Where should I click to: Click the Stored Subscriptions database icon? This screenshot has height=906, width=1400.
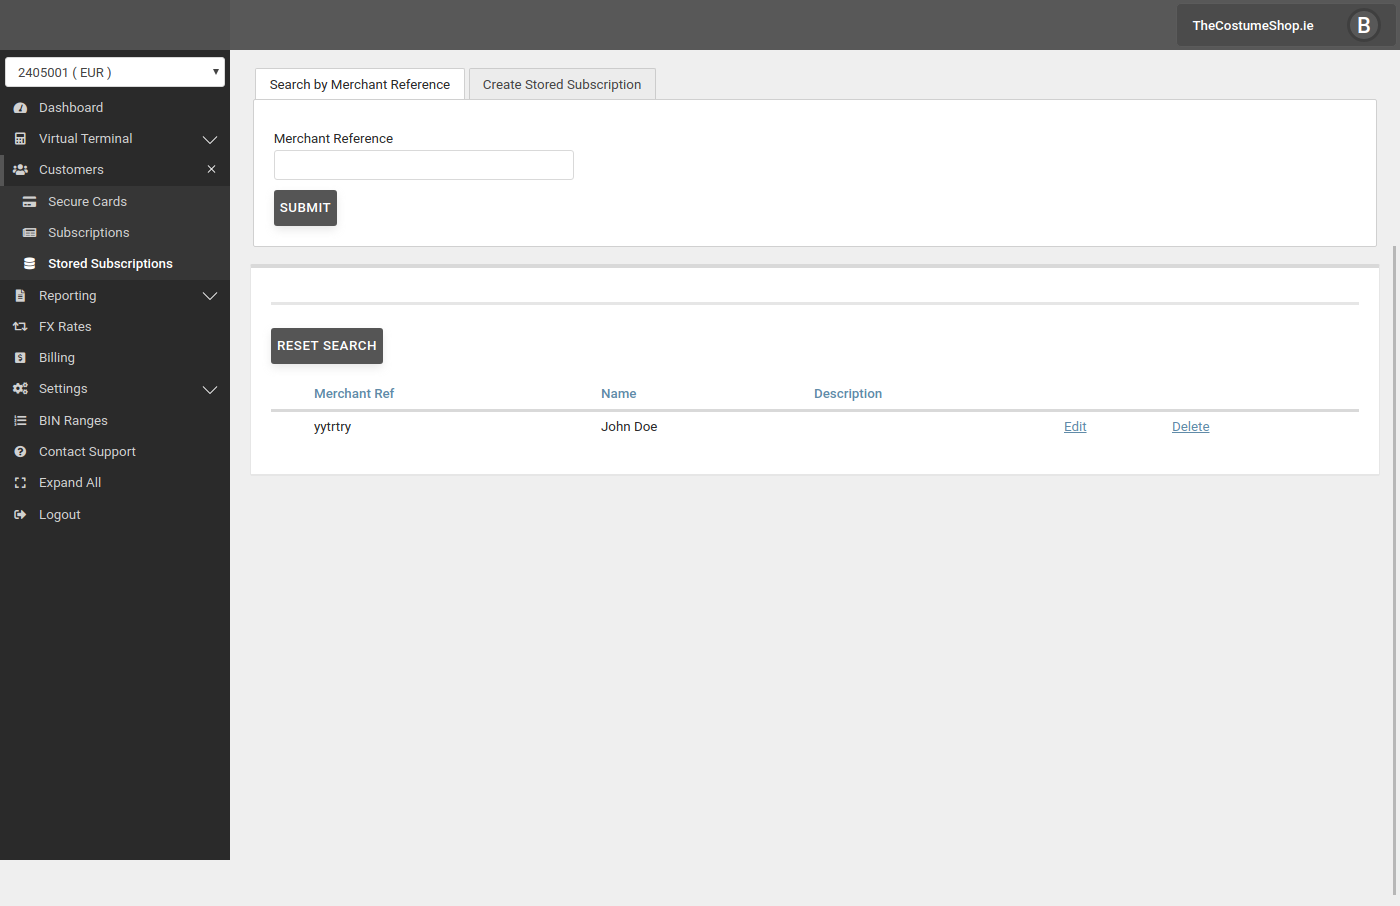click(x=29, y=264)
